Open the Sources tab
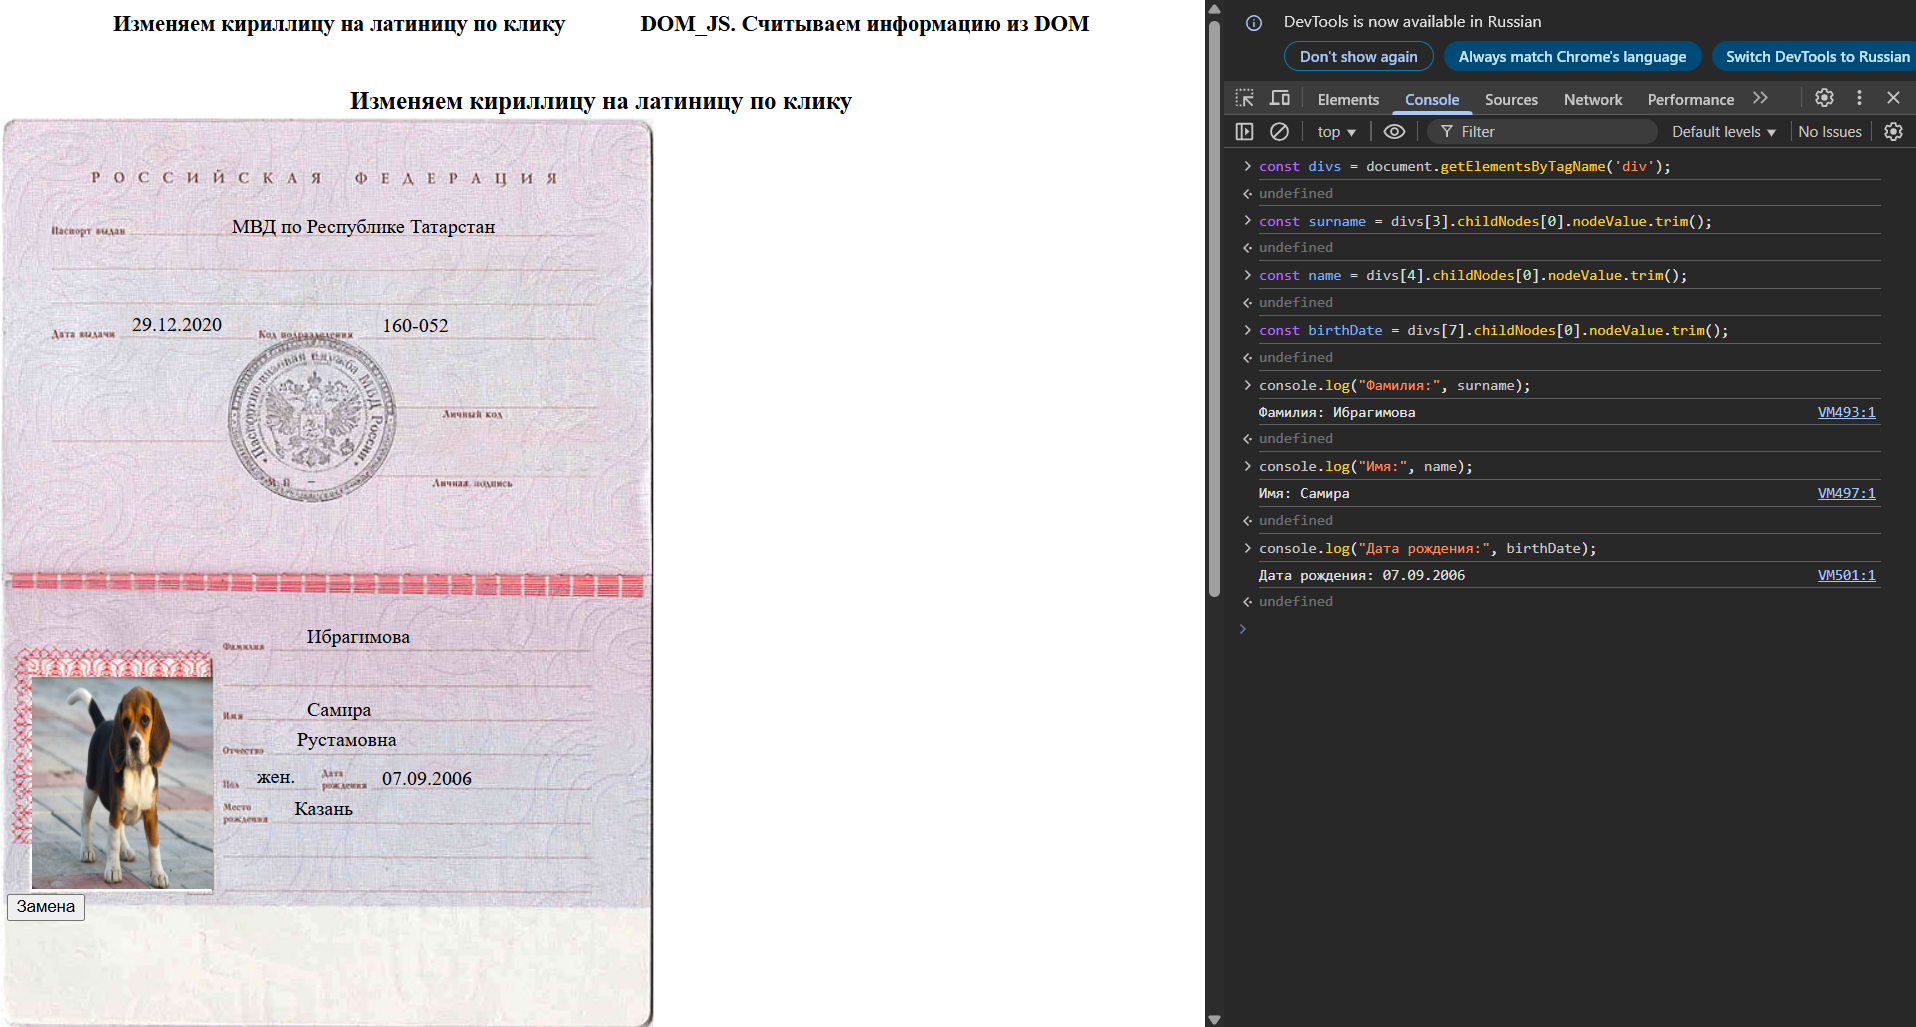The image size is (1916, 1027). (x=1510, y=100)
